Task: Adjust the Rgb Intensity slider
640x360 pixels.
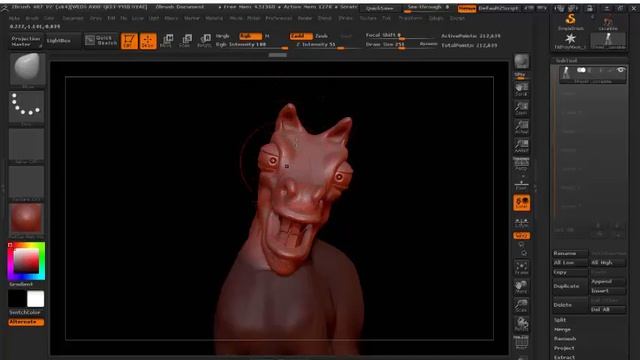Action: tap(252, 45)
